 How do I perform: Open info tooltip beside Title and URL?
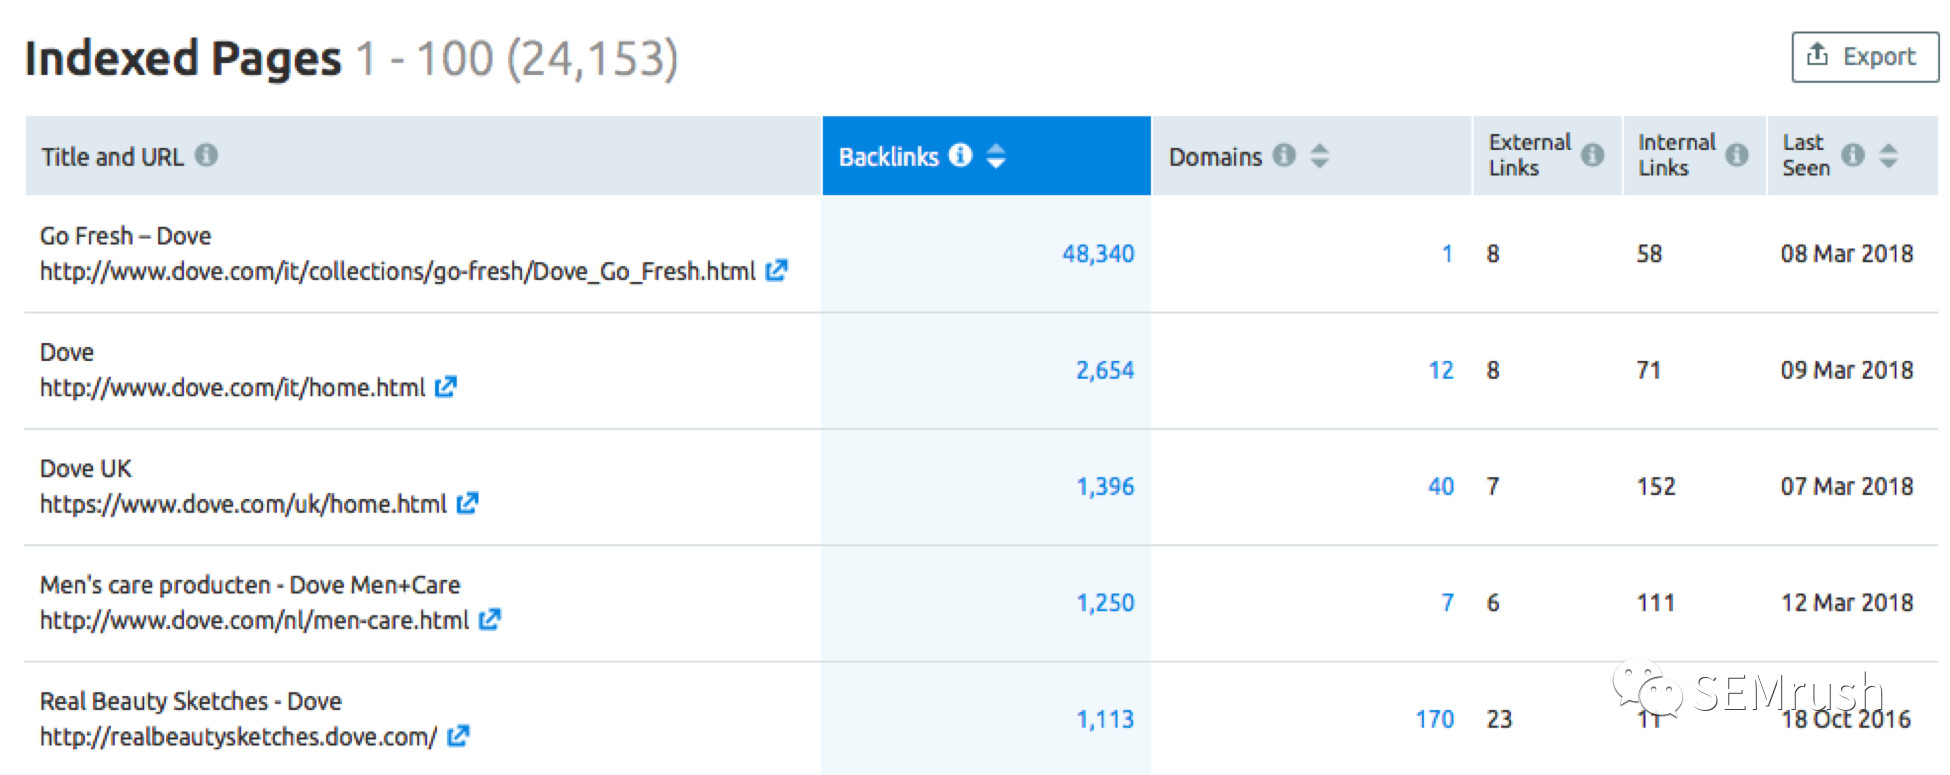pyautogui.click(x=206, y=155)
